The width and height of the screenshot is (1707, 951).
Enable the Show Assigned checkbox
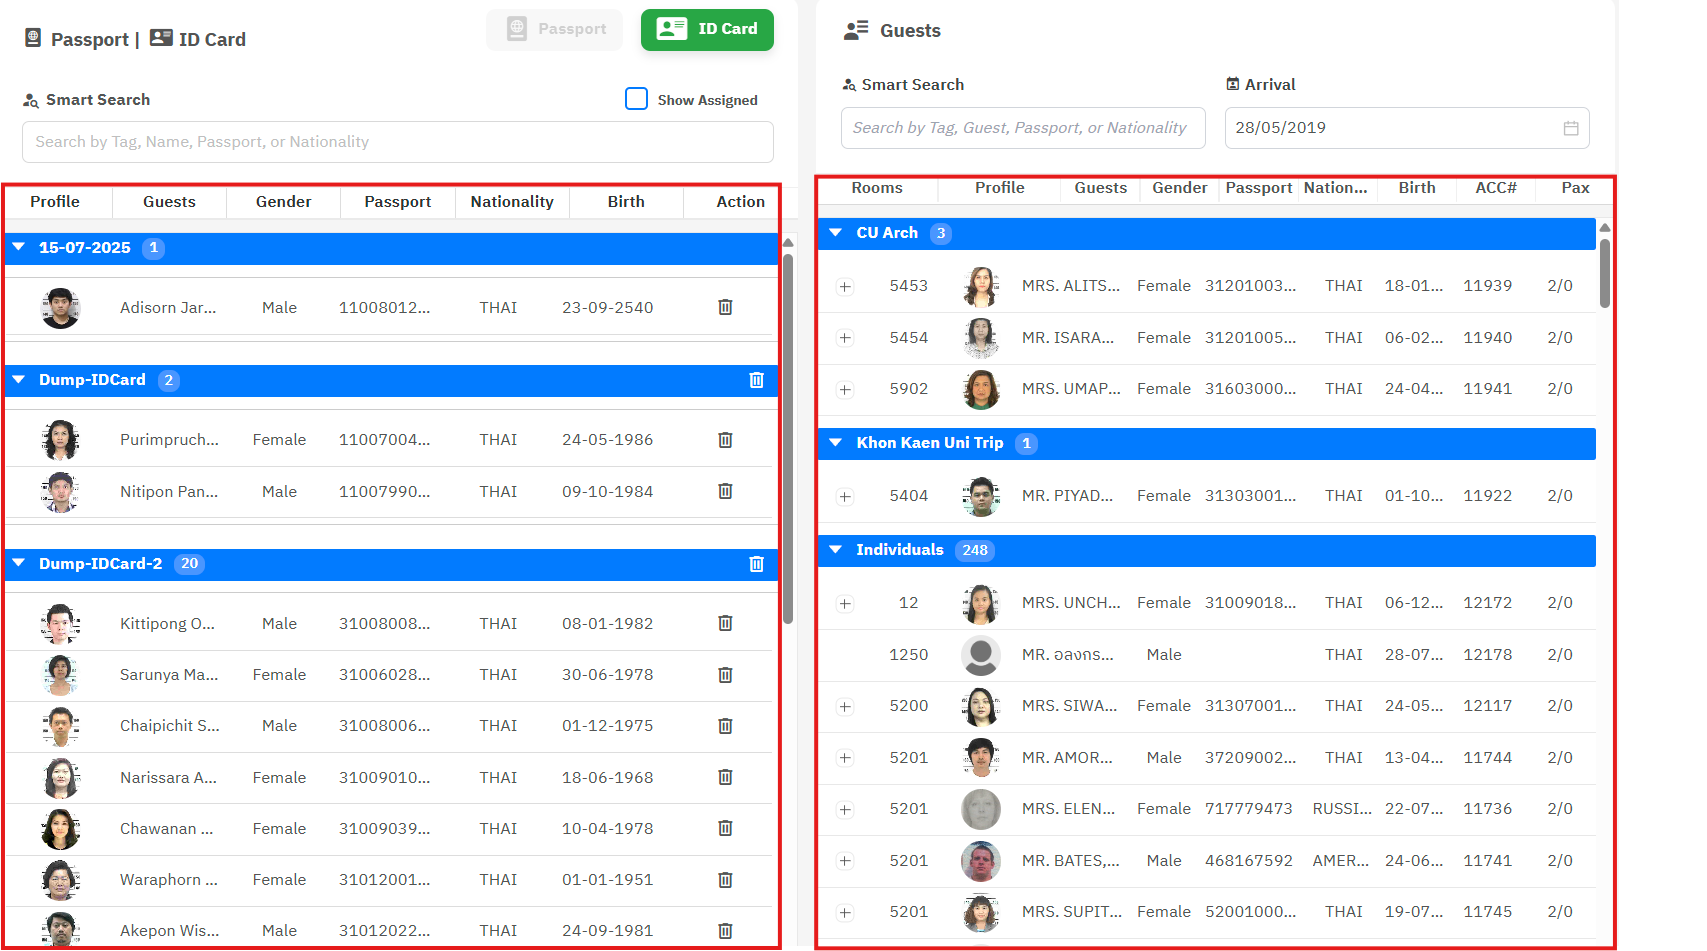tap(636, 99)
